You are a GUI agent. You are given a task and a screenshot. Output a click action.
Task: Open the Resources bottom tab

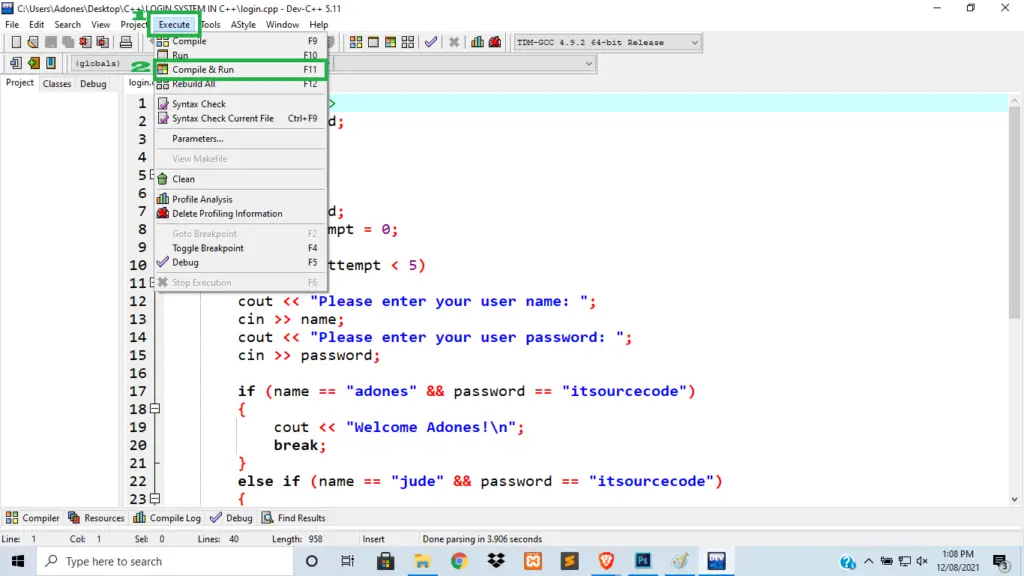coord(96,518)
